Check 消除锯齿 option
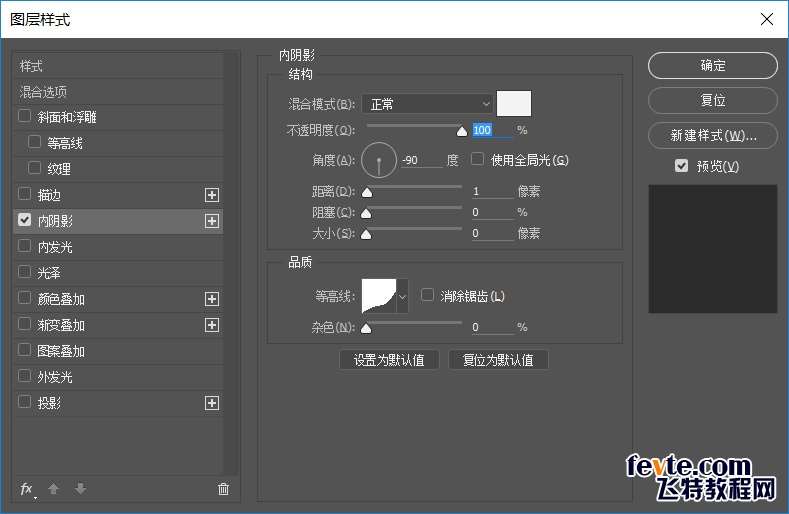 coord(427,295)
